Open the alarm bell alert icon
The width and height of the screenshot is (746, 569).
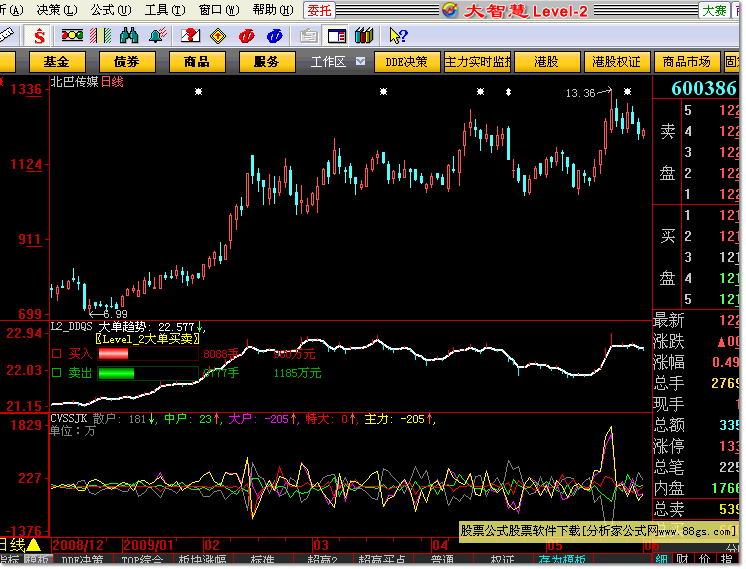157,35
